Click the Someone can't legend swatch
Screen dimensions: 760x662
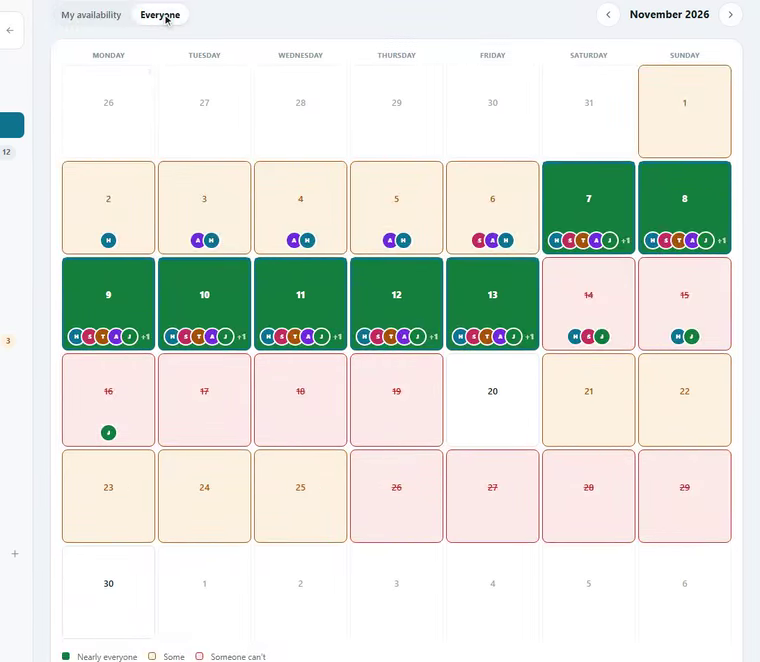click(199, 656)
